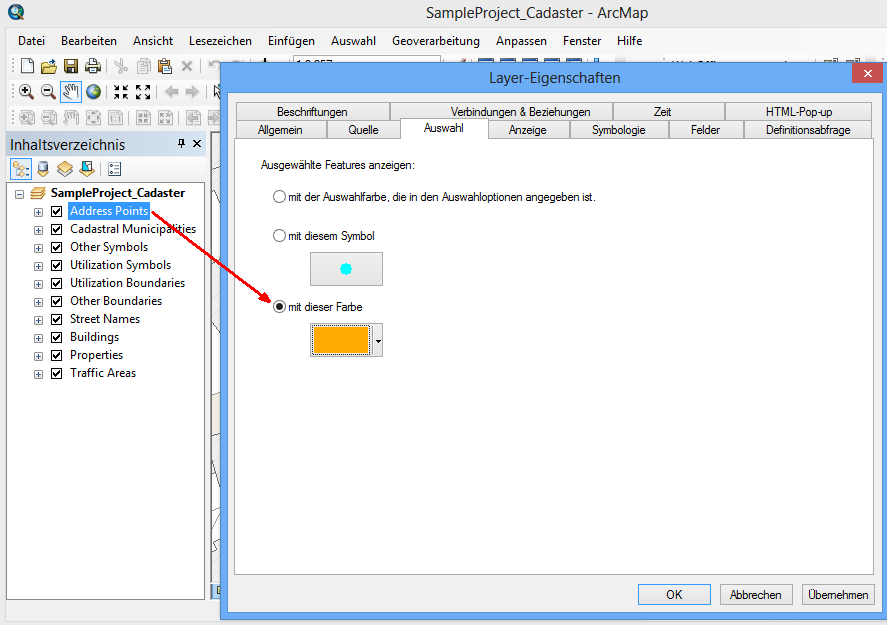
Task: Click List by Selection icon in Inhaltsverzeichnis
Action: 86,167
